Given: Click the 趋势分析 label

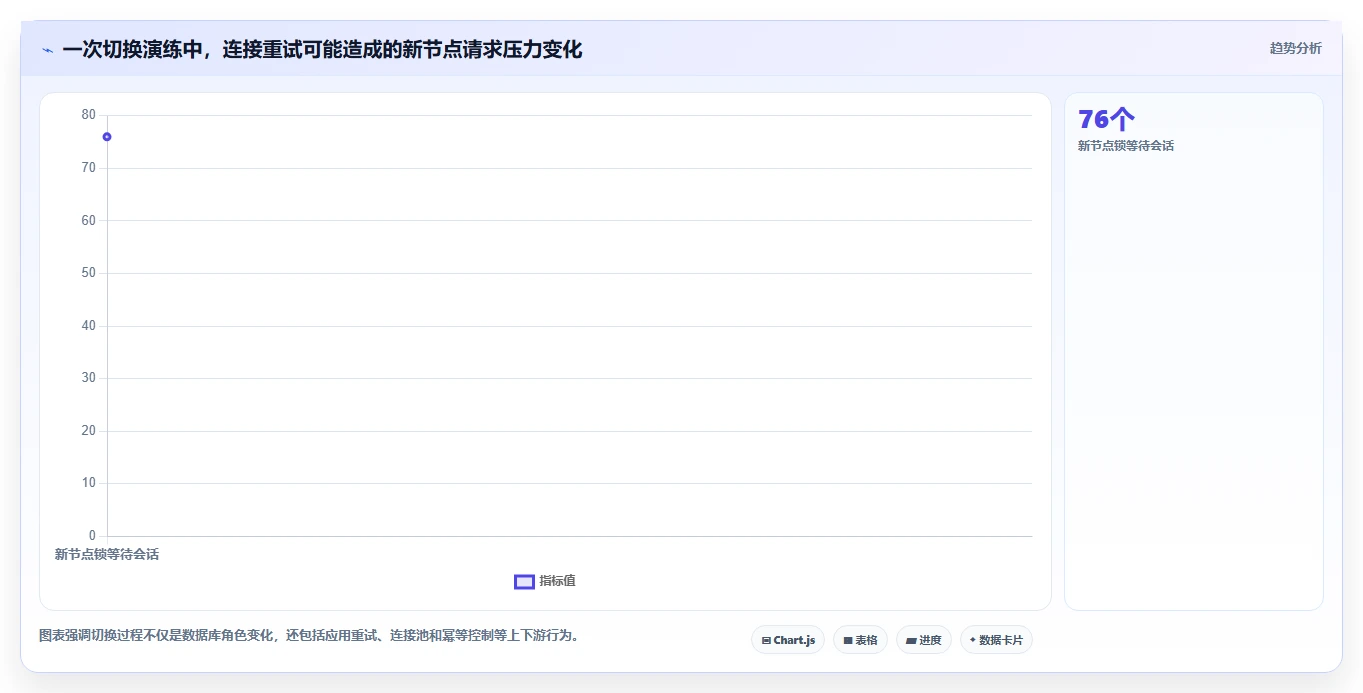Looking at the screenshot, I should pyautogui.click(x=1295, y=48).
